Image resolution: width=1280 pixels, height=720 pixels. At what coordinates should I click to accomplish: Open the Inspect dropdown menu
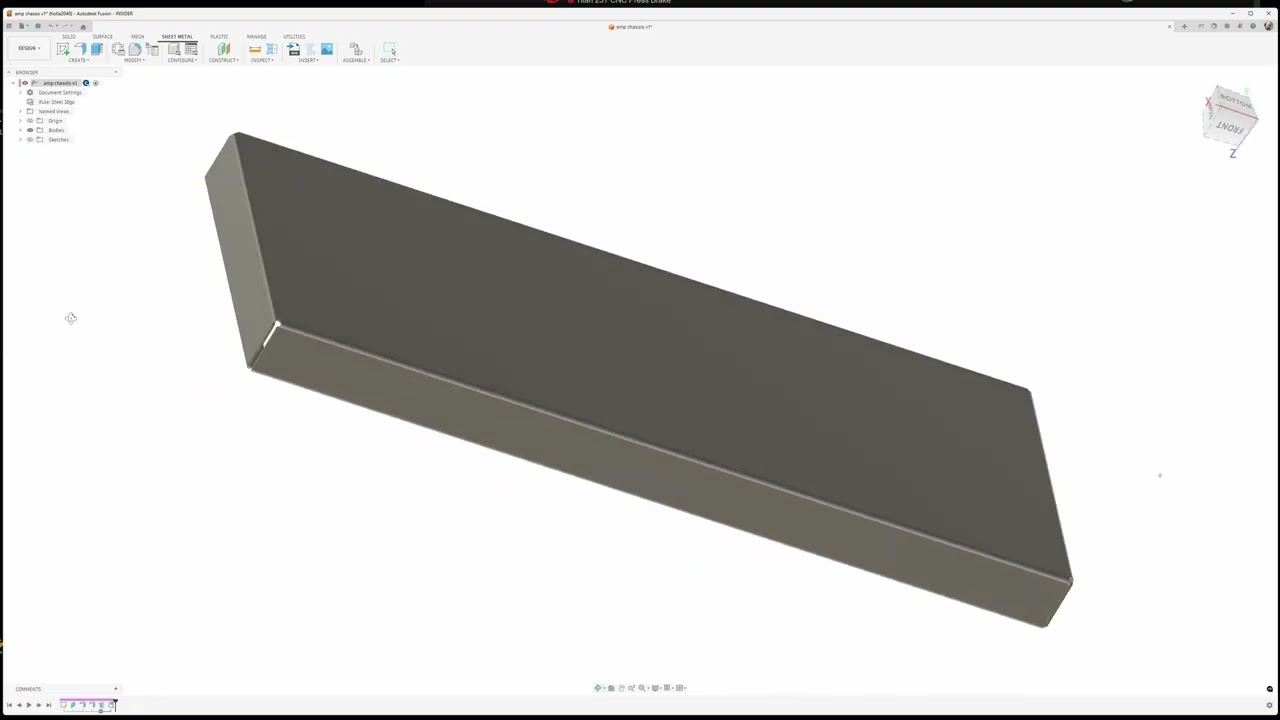tap(262, 60)
